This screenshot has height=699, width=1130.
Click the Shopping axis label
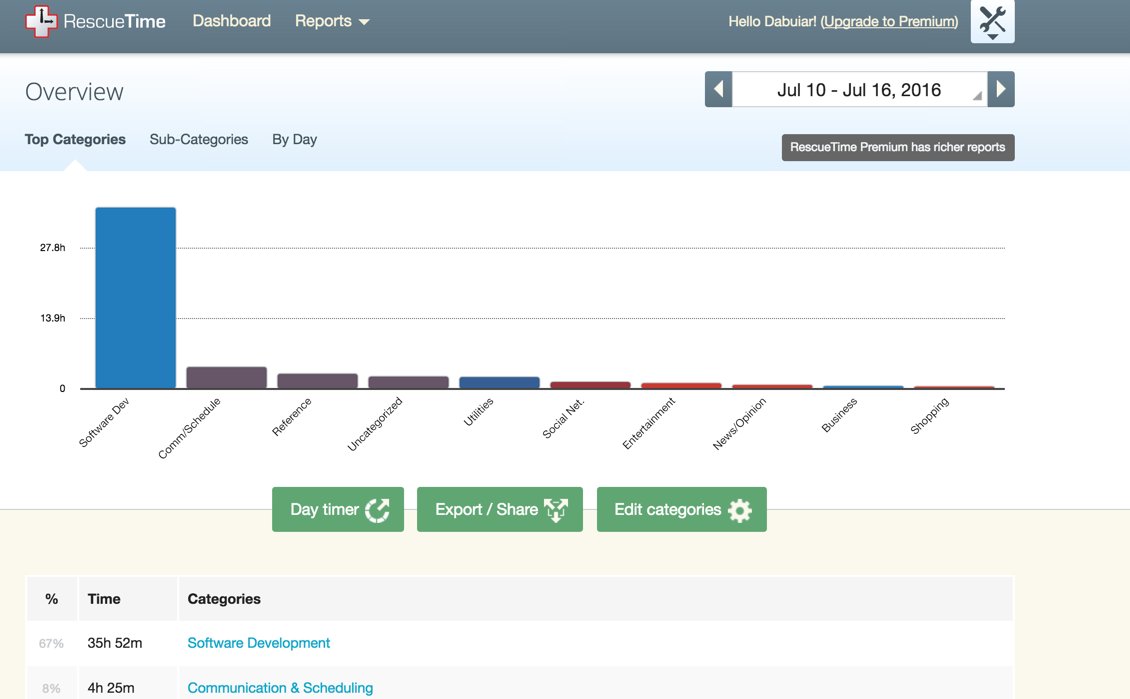[930, 416]
